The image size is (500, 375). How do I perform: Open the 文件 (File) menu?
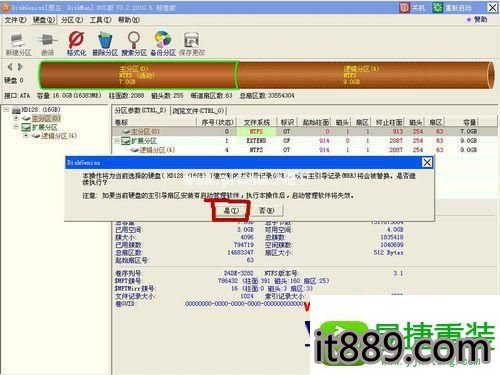tap(15, 20)
